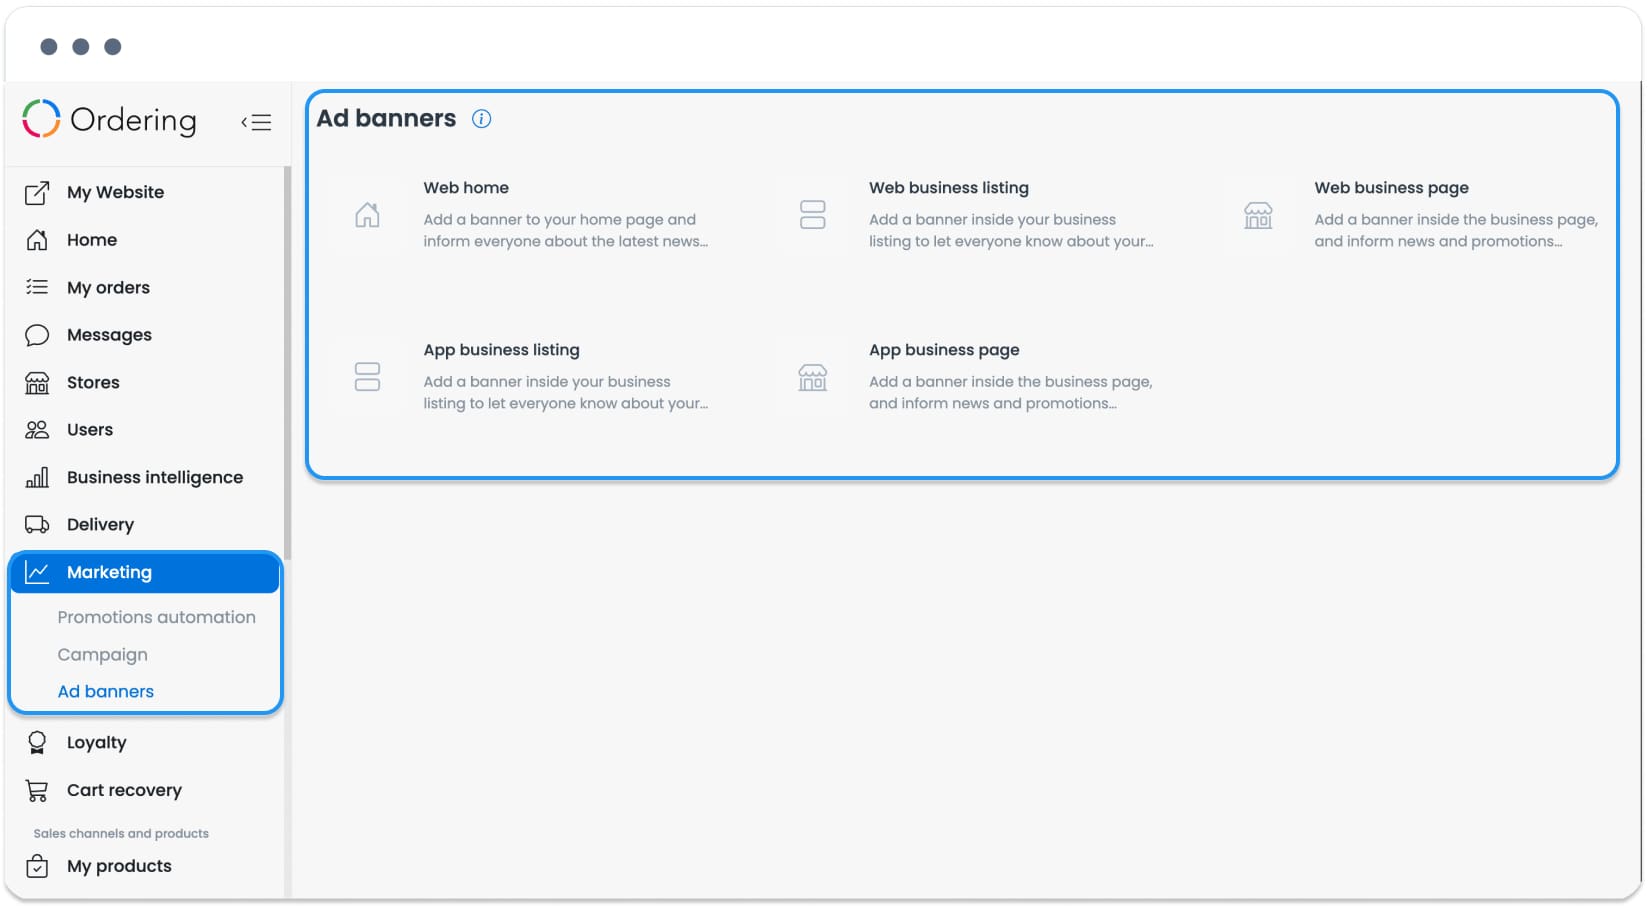Click the Web business listing card icon
The width and height of the screenshot is (1648, 917).
[x=813, y=215]
